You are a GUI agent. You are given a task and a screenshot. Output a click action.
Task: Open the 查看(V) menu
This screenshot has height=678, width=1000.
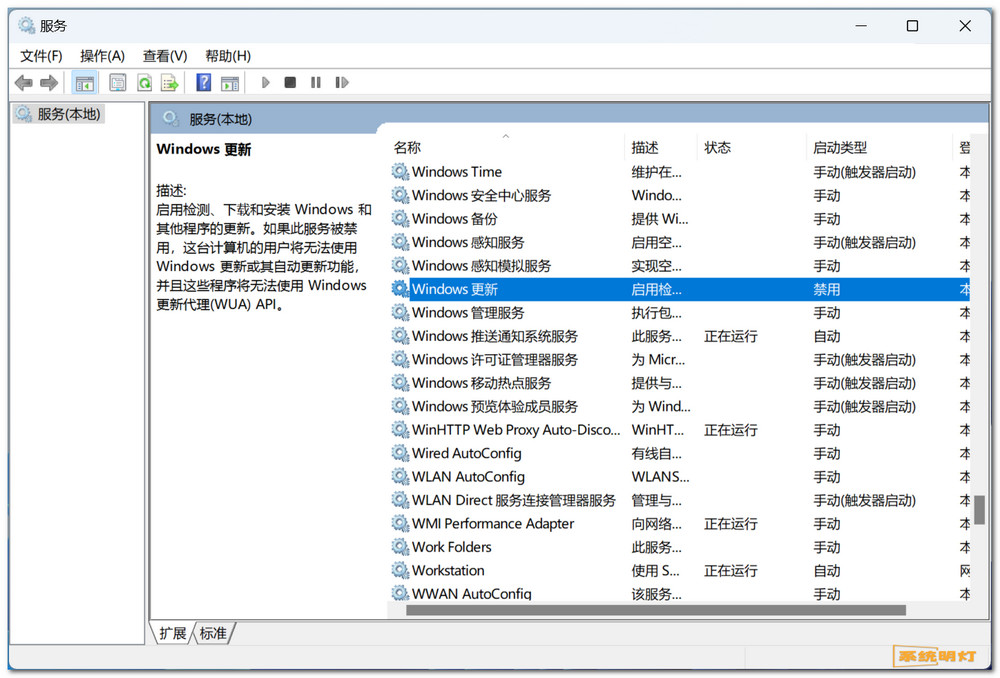tap(165, 55)
